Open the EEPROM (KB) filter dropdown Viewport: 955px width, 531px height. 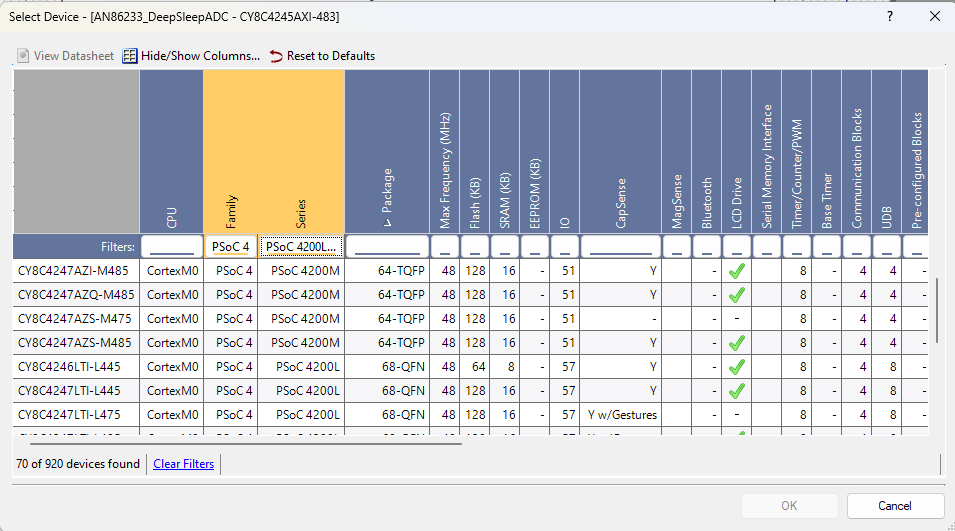(535, 247)
